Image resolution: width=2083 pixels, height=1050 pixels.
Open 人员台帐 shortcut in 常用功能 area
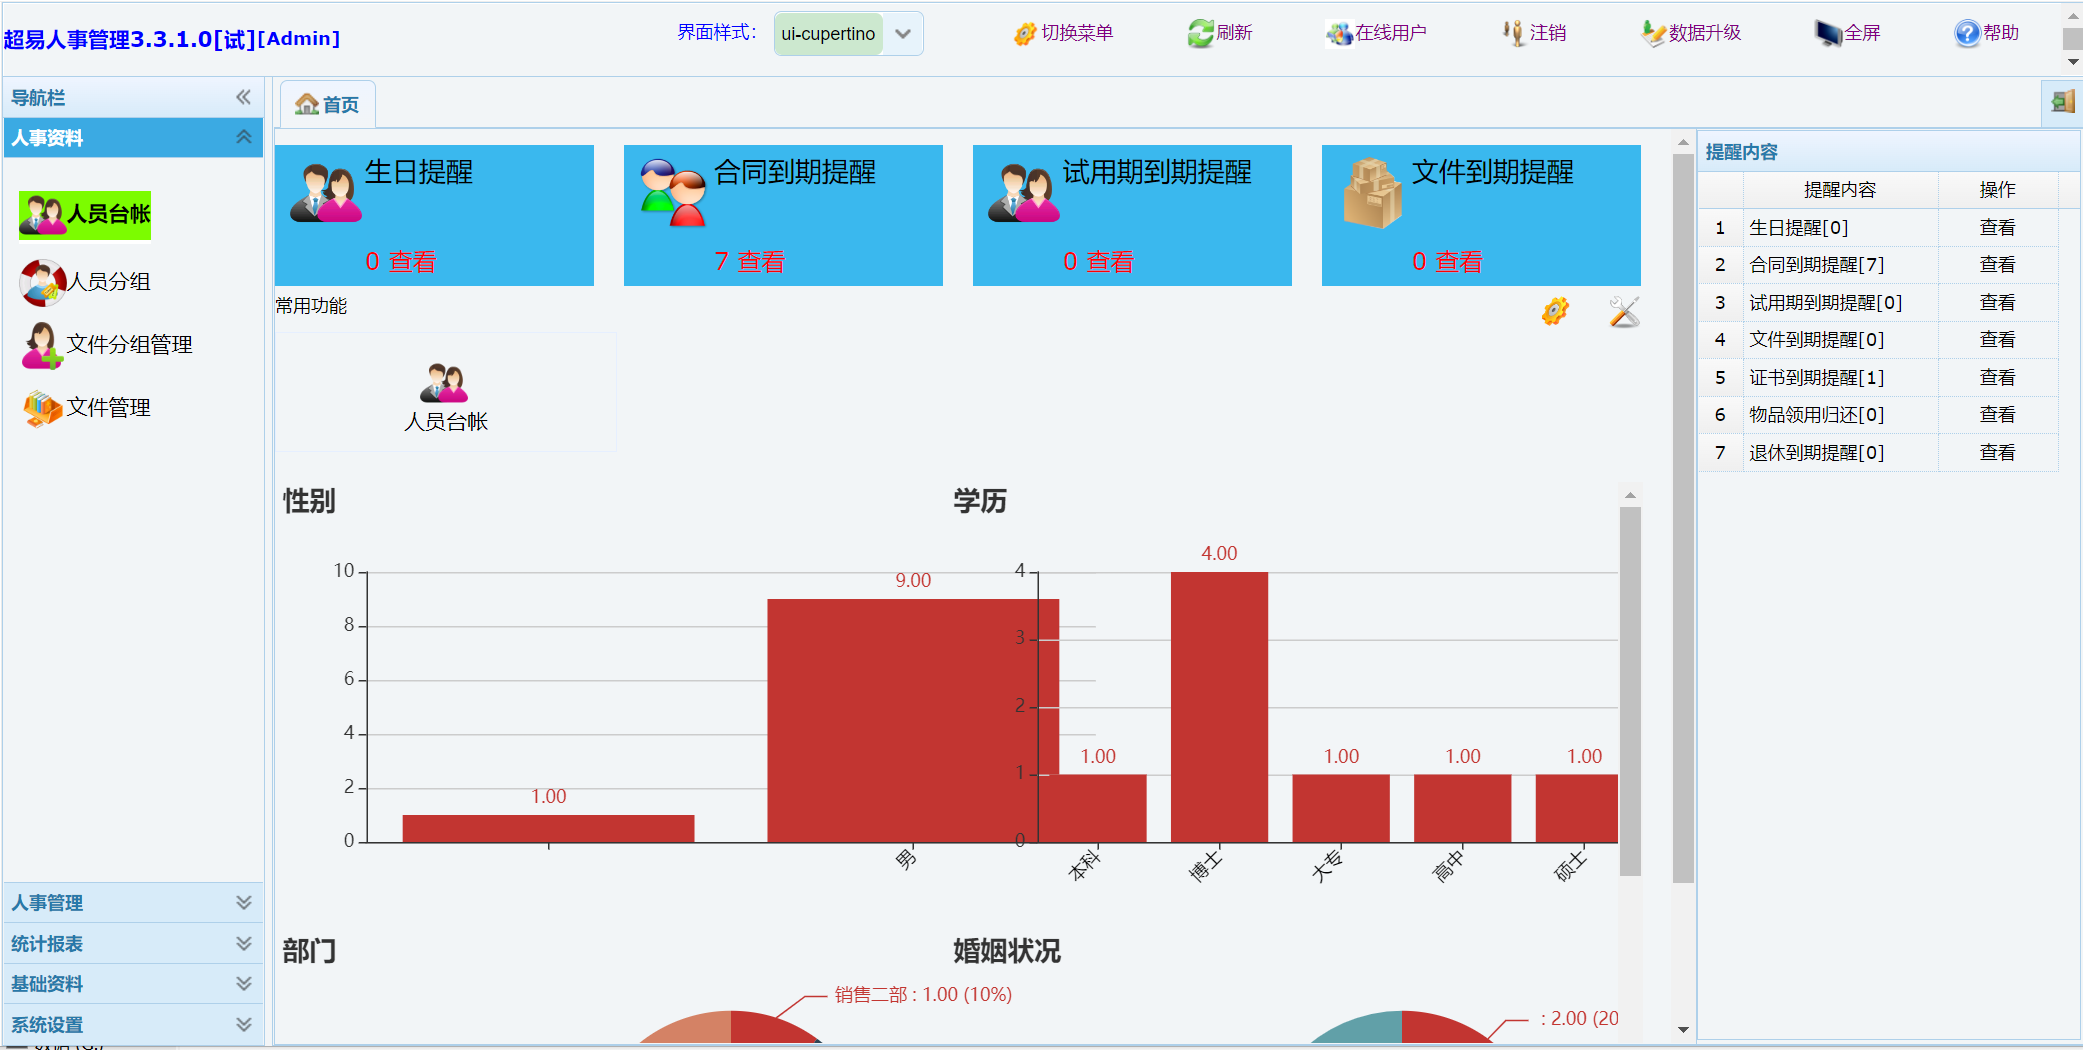click(x=445, y=397)
